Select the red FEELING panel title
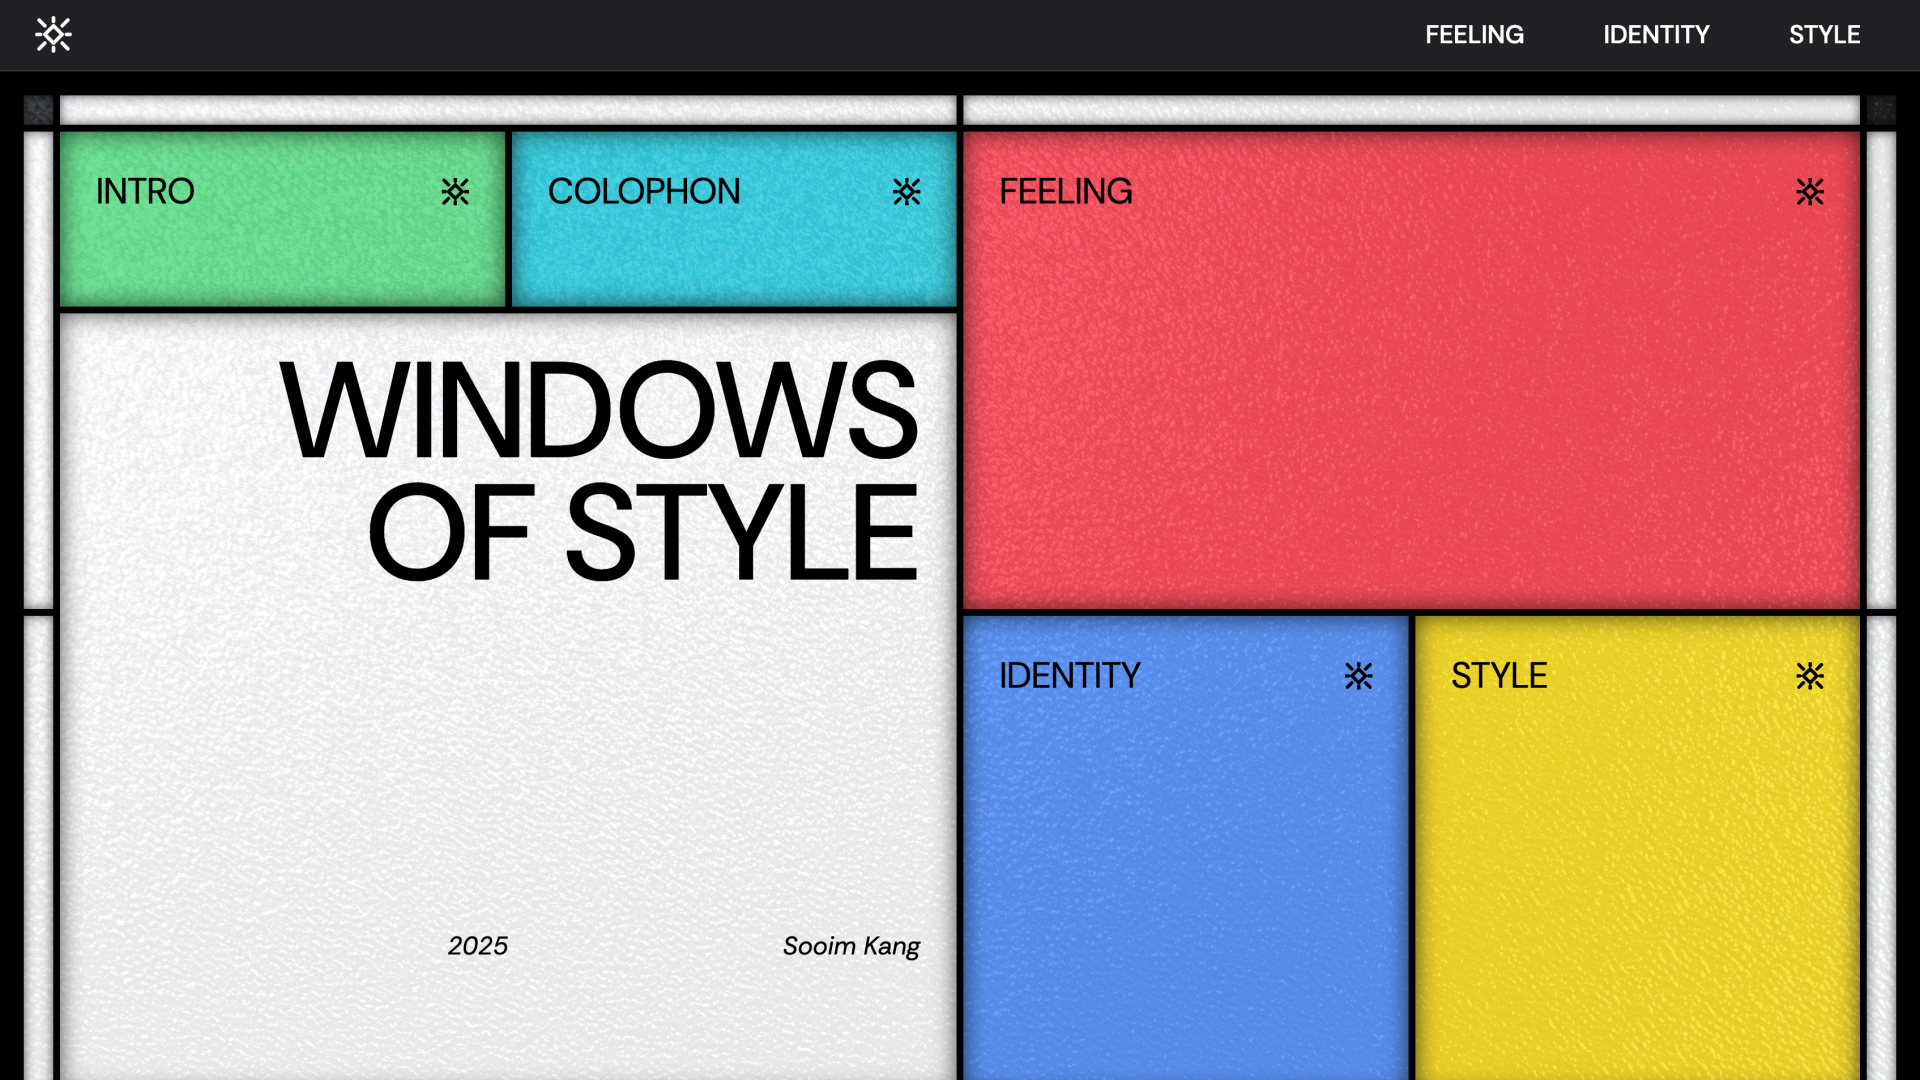Image resolution: width=1920 pixels, height=1080 pixels. (1066, 192)
